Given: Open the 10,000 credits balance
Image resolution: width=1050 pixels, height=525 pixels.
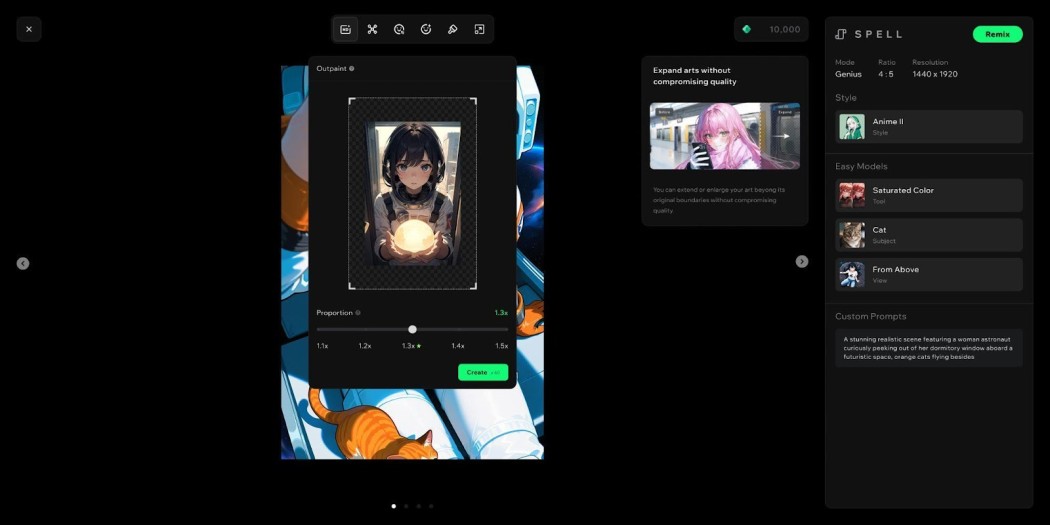Looking at the screenshot, I should pyautogui.click(x=771, y=29).
